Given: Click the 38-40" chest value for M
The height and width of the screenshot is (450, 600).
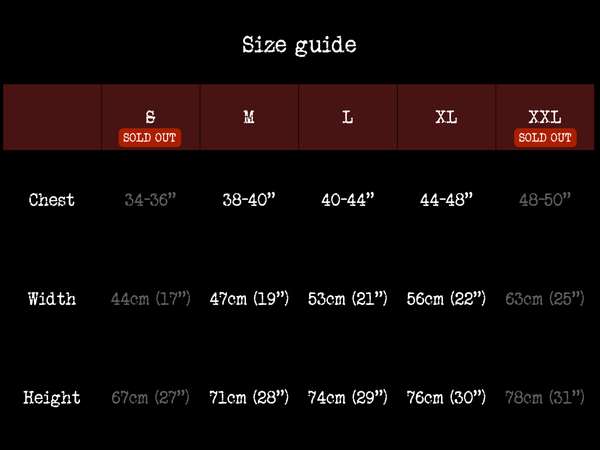Looking at the screenshot, I should (249, 200).
